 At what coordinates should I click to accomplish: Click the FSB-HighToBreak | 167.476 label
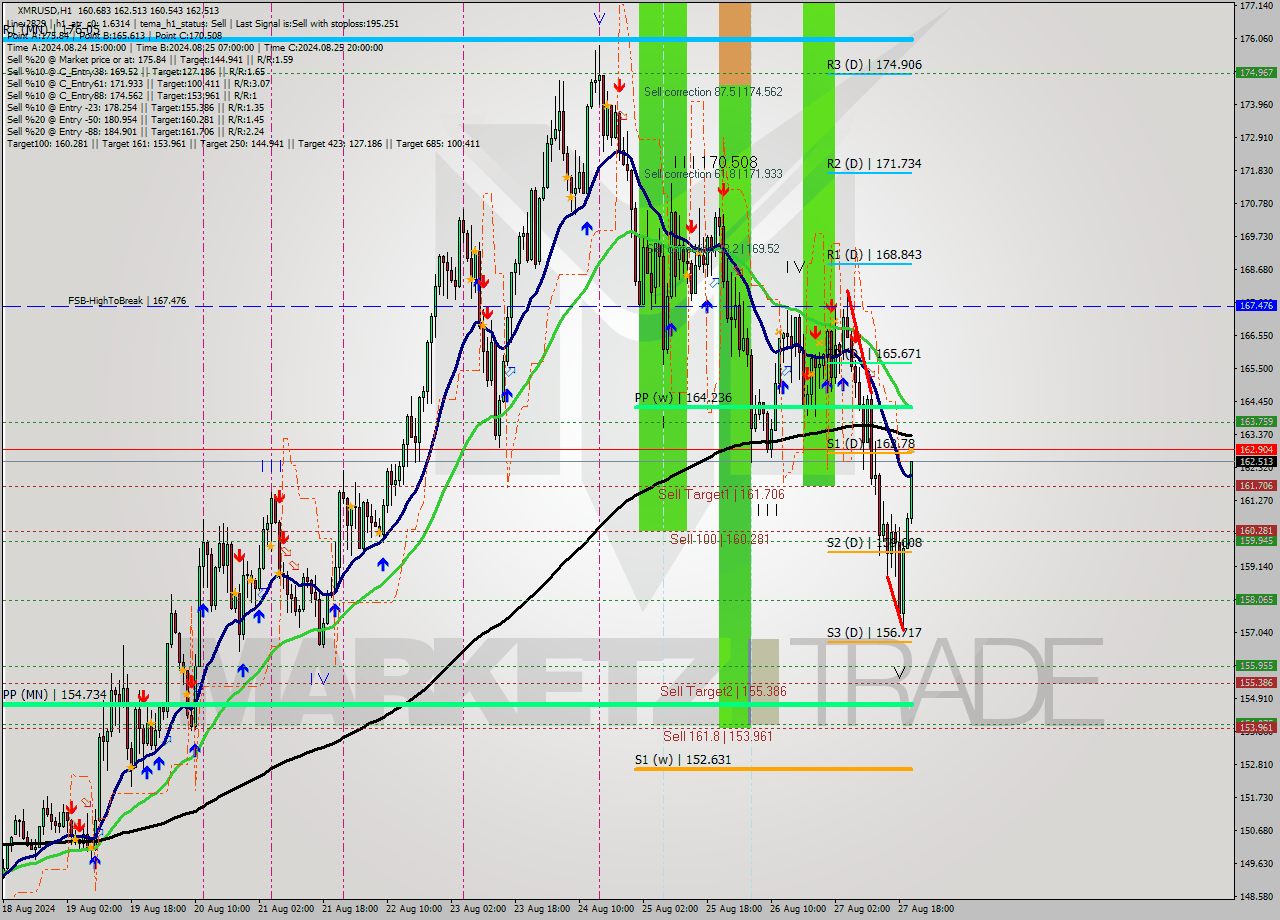pos(127,300)
